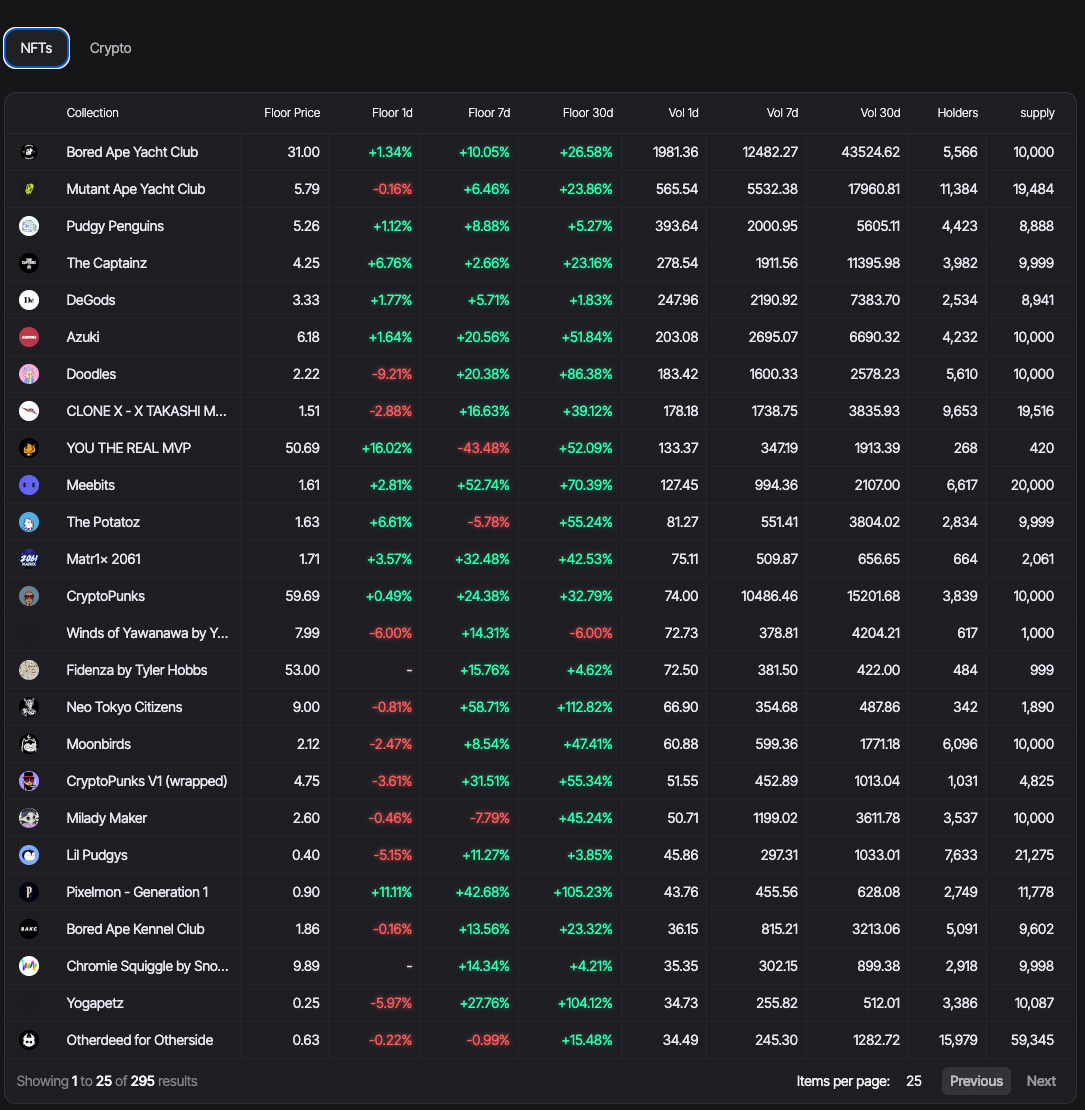
Task: Click the 1981.36 Vol 1d value
Action: point(675,152)
